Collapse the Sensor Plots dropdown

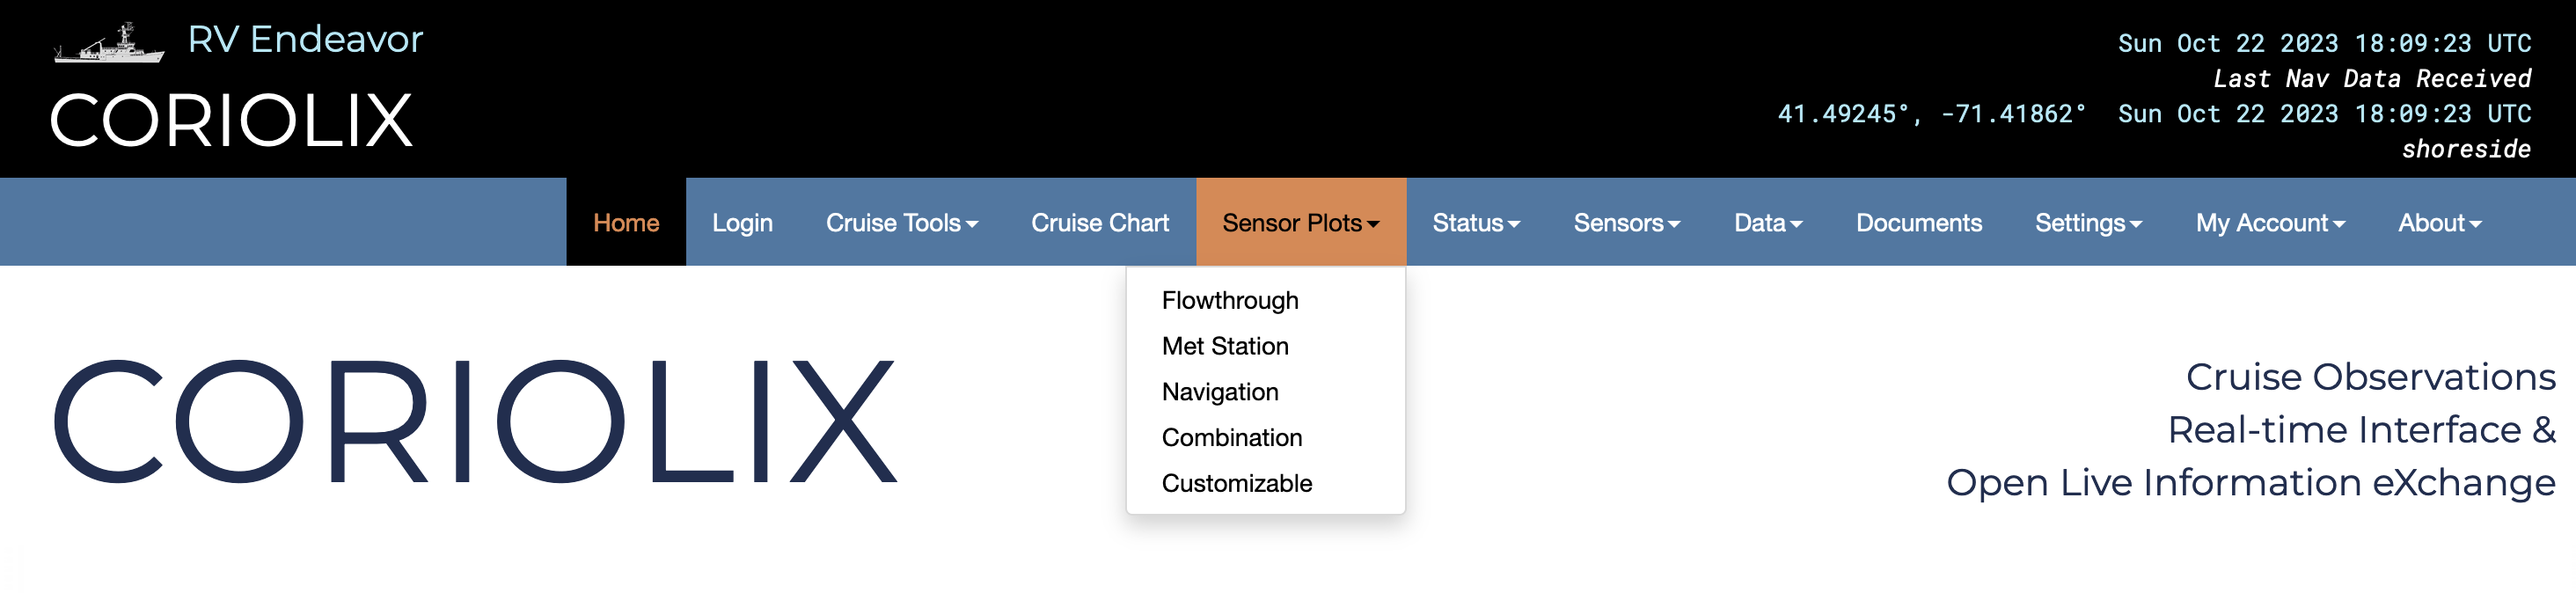(x=1300, y=222)
